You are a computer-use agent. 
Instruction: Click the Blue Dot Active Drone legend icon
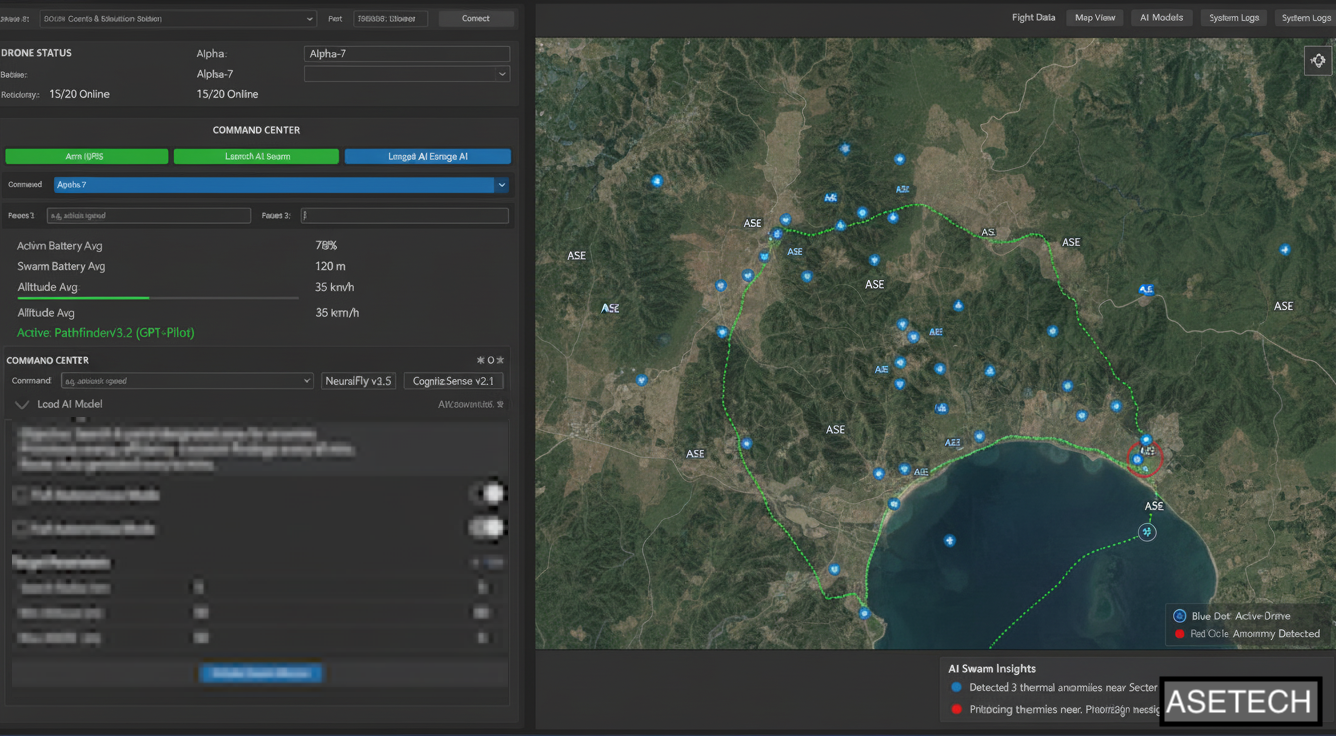click(x=1179, y=616)
